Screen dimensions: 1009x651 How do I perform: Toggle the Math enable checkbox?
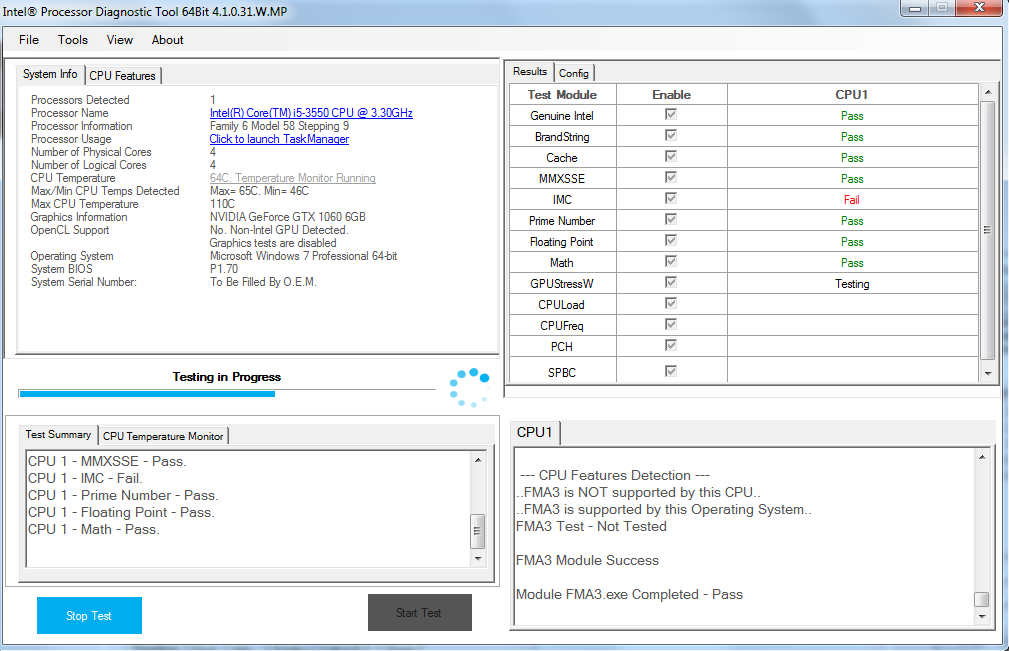671,261
